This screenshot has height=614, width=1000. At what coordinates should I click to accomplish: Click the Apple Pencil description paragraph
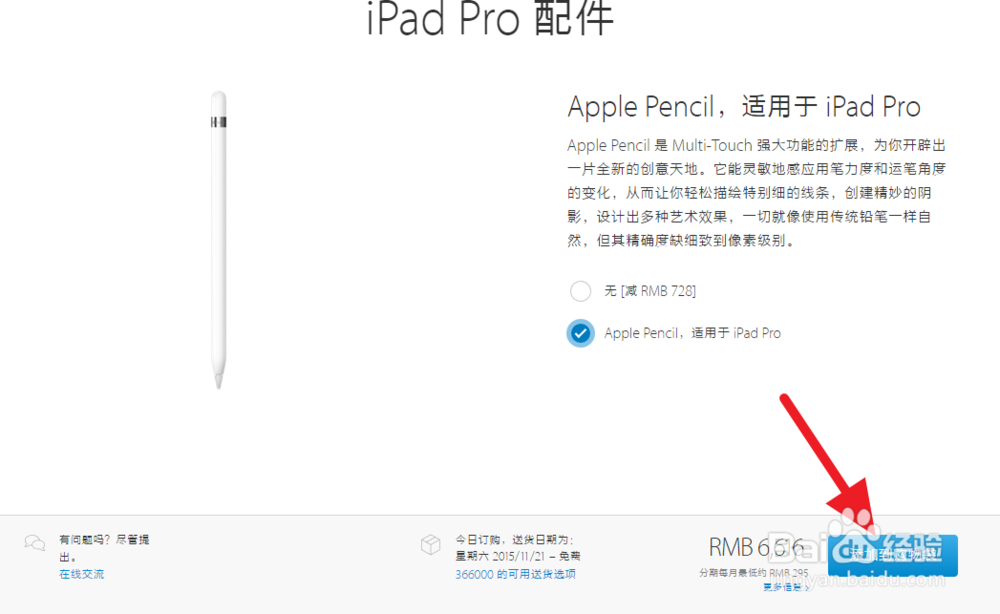756,193
